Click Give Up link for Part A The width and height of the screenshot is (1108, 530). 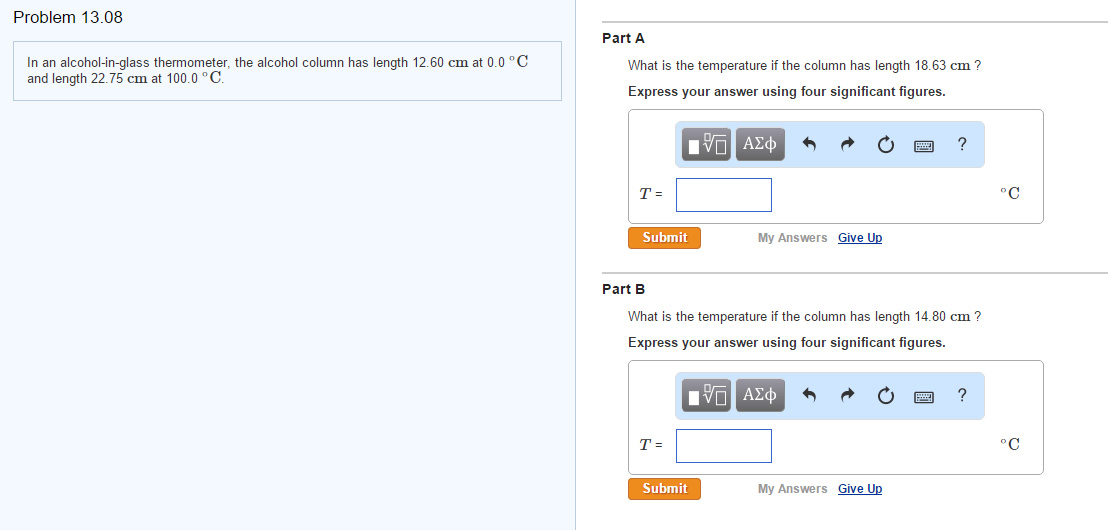point(859,238)
